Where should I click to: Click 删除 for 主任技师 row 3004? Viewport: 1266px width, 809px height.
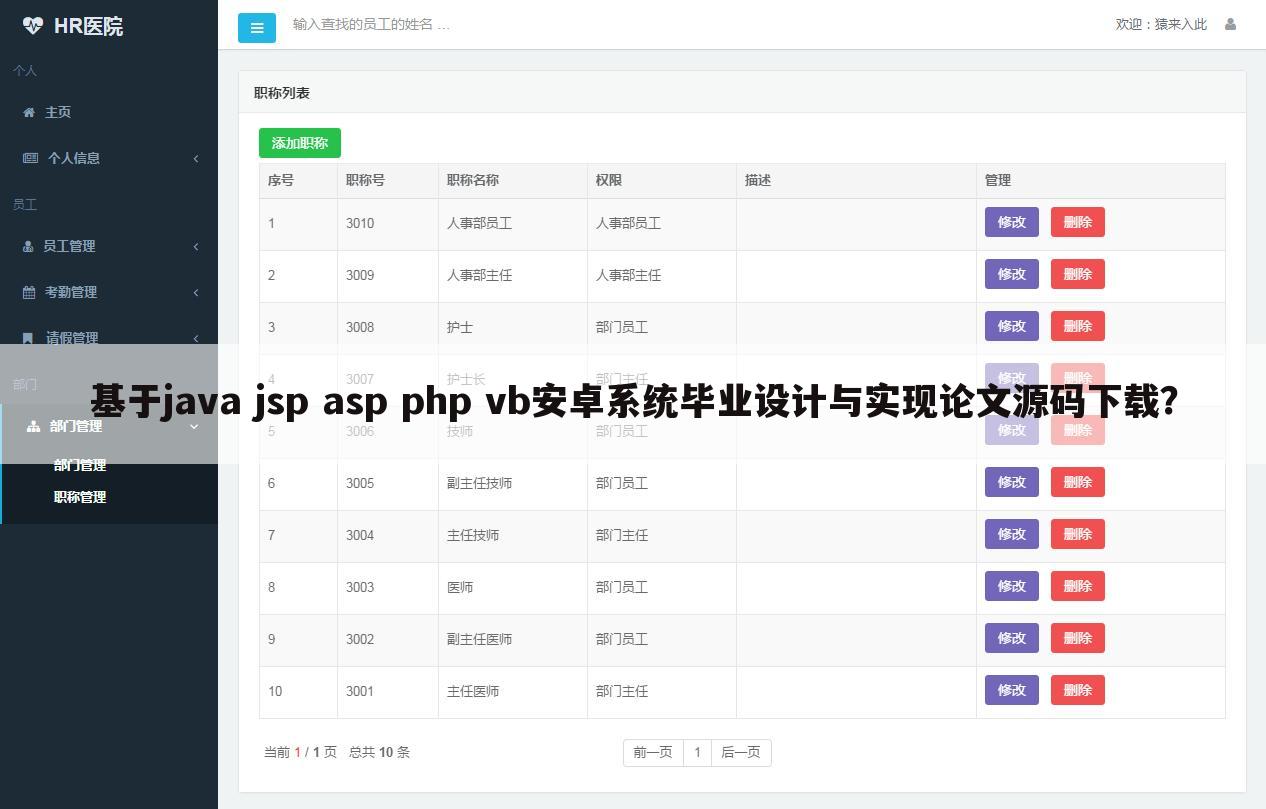point(1078,534)
